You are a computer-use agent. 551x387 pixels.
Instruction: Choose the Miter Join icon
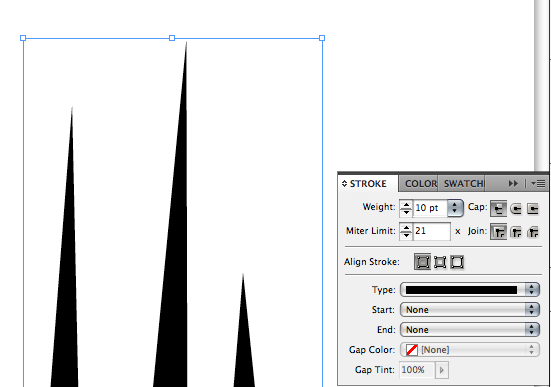[x=498, y=232]
